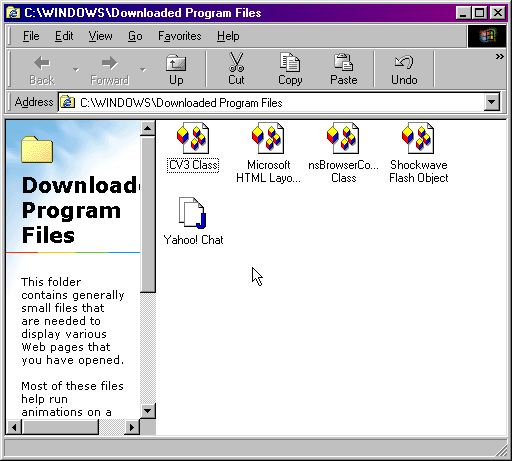
Task: Click the Undo toolbar button
Action: click(x=404, y=69)
